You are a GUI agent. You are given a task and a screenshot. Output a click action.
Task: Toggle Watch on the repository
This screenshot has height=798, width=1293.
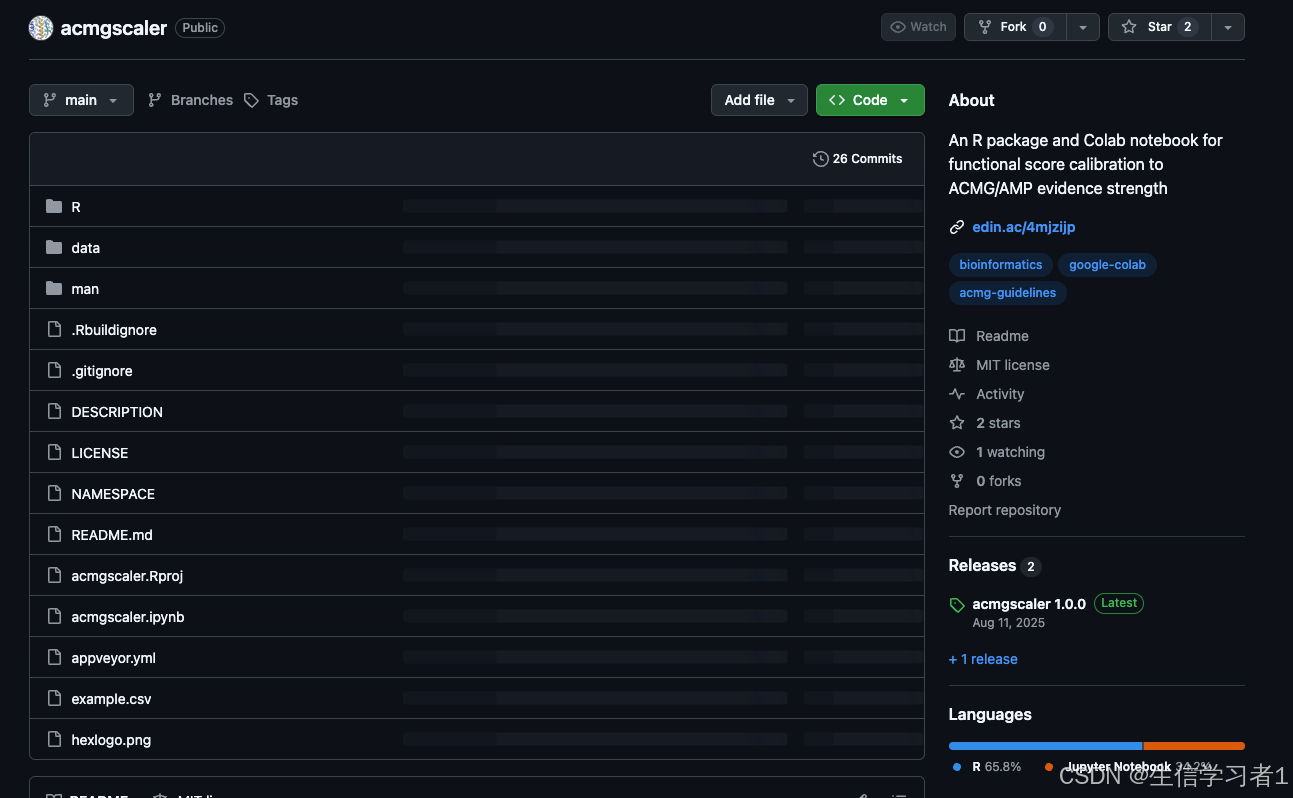point(918,27)
